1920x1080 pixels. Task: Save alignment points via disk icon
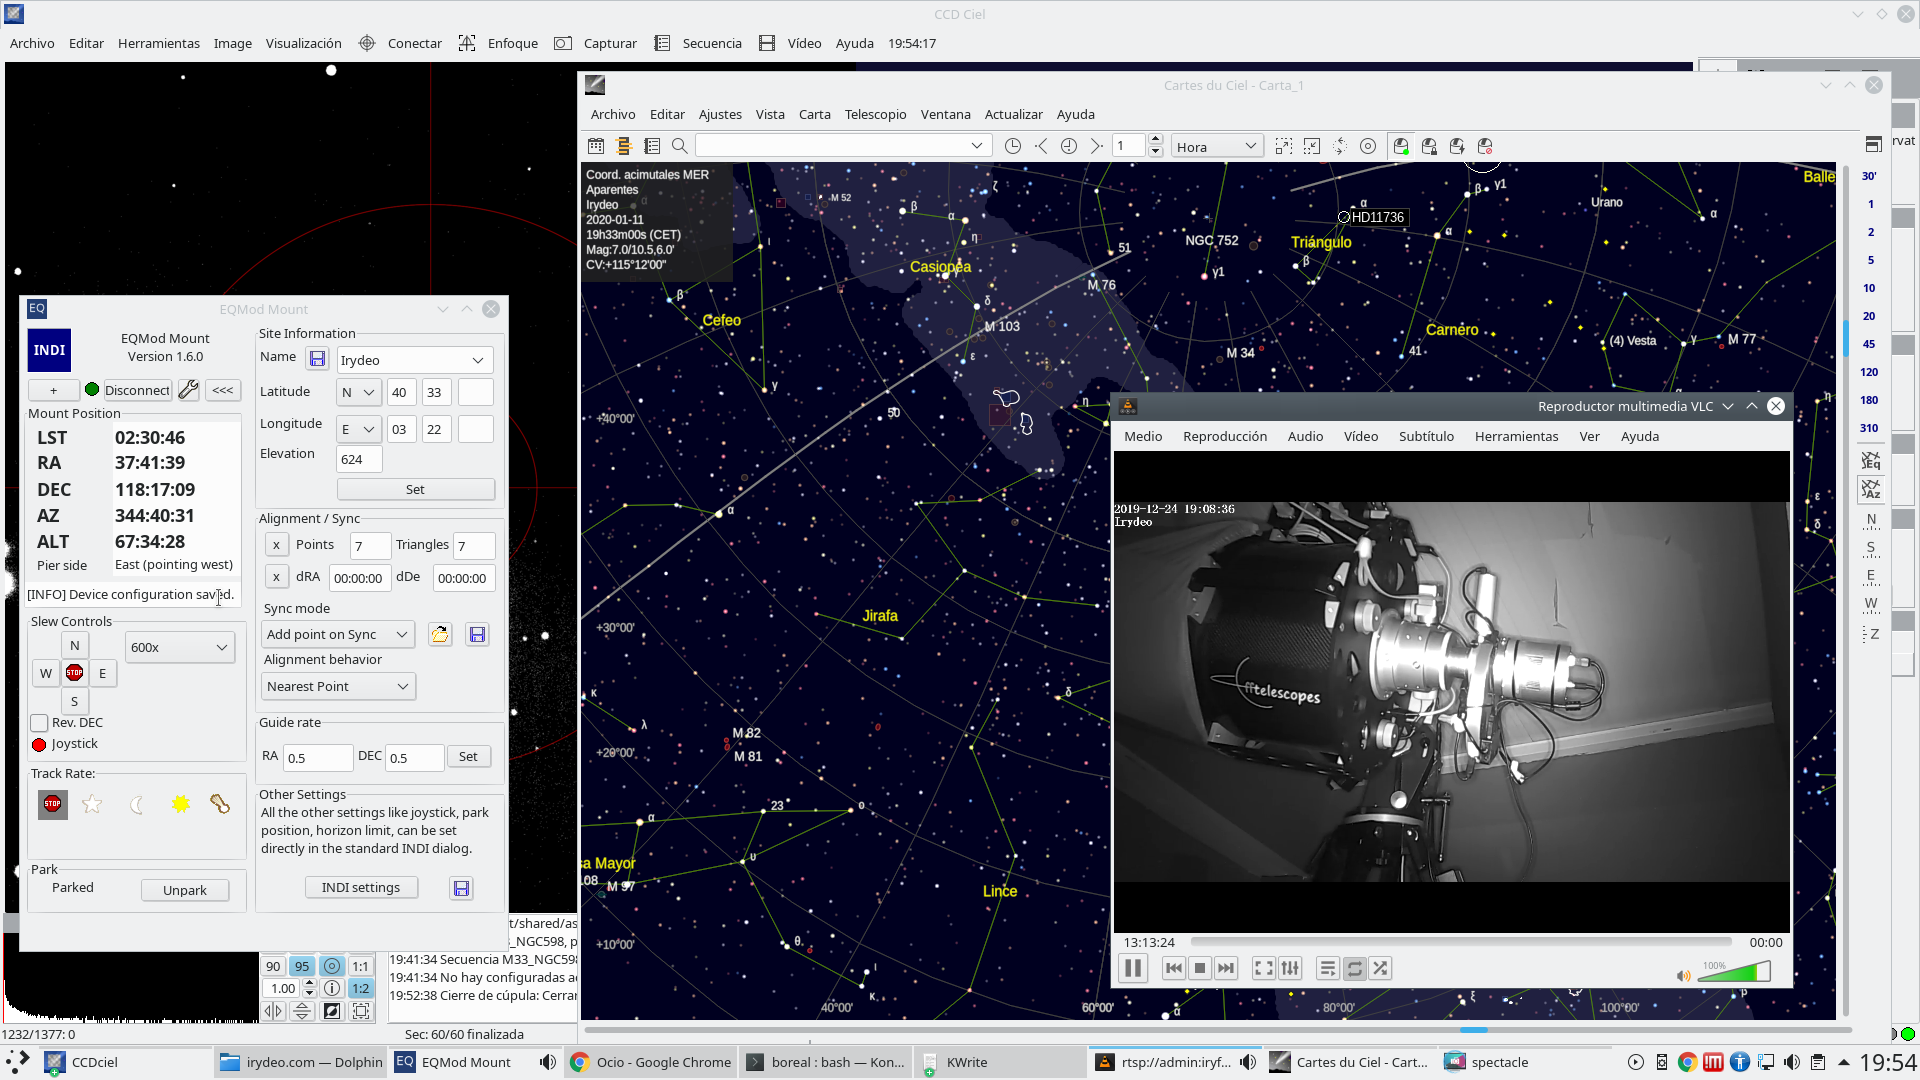477,634
